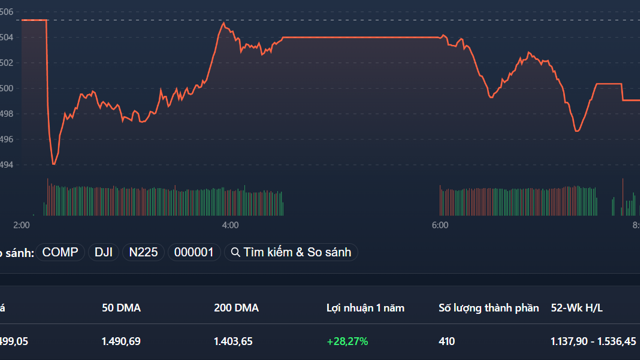
Task: Click the 1.137,90 - 1.536,45 range value
Action: click(593, 341)
